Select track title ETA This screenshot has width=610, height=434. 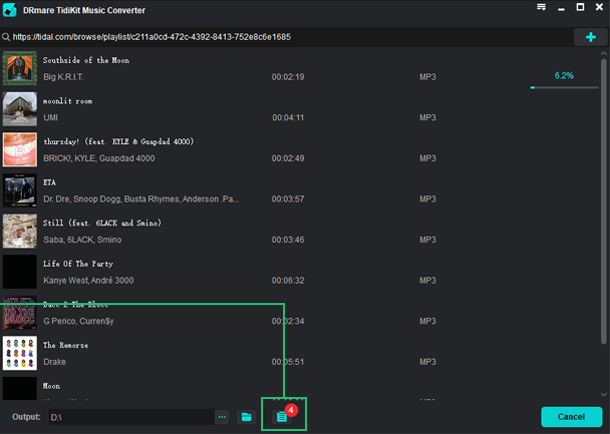pos(49,182)
